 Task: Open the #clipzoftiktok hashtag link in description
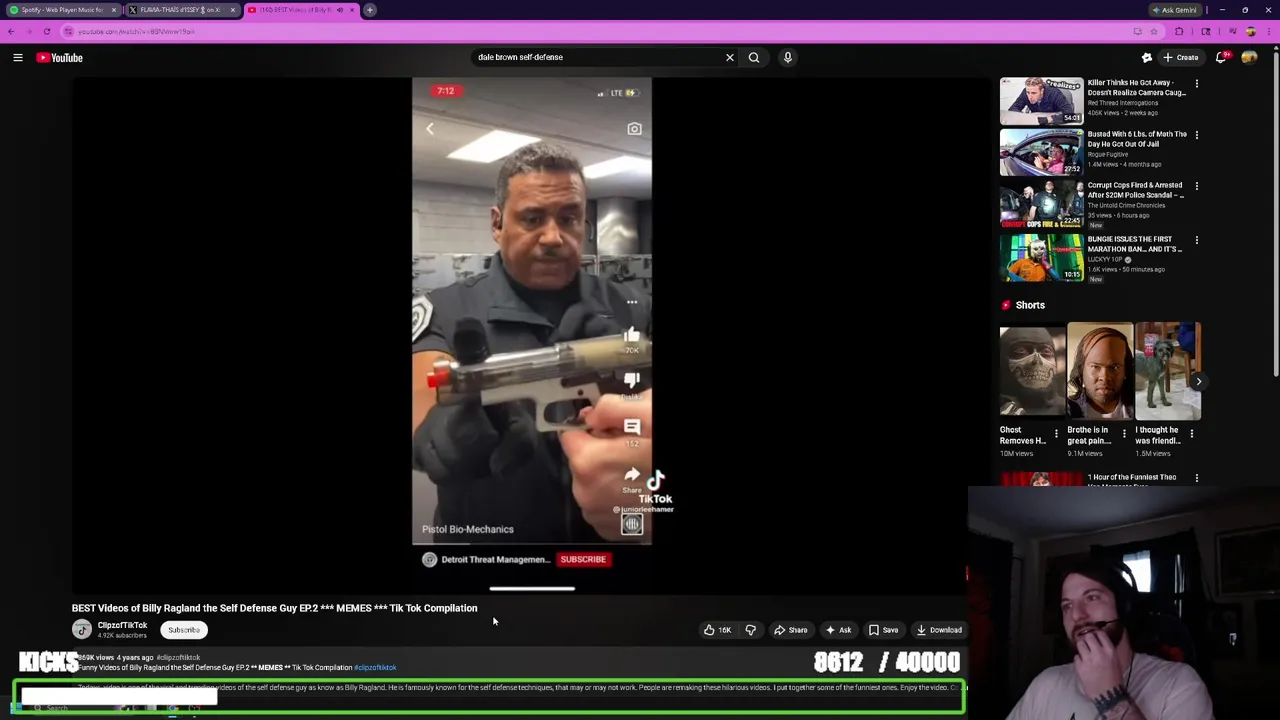click(x=375, y=668)
